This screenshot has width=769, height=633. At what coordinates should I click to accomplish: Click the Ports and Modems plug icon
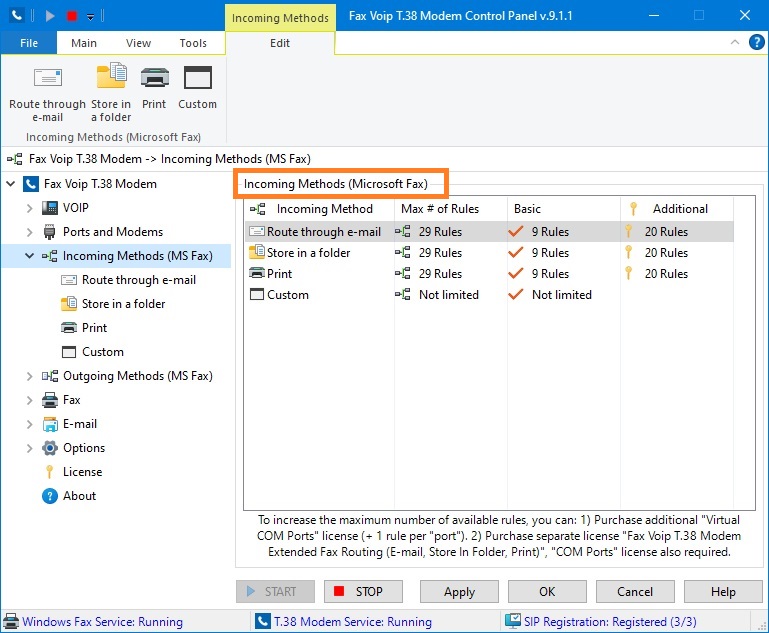click(x=50, y=232)
